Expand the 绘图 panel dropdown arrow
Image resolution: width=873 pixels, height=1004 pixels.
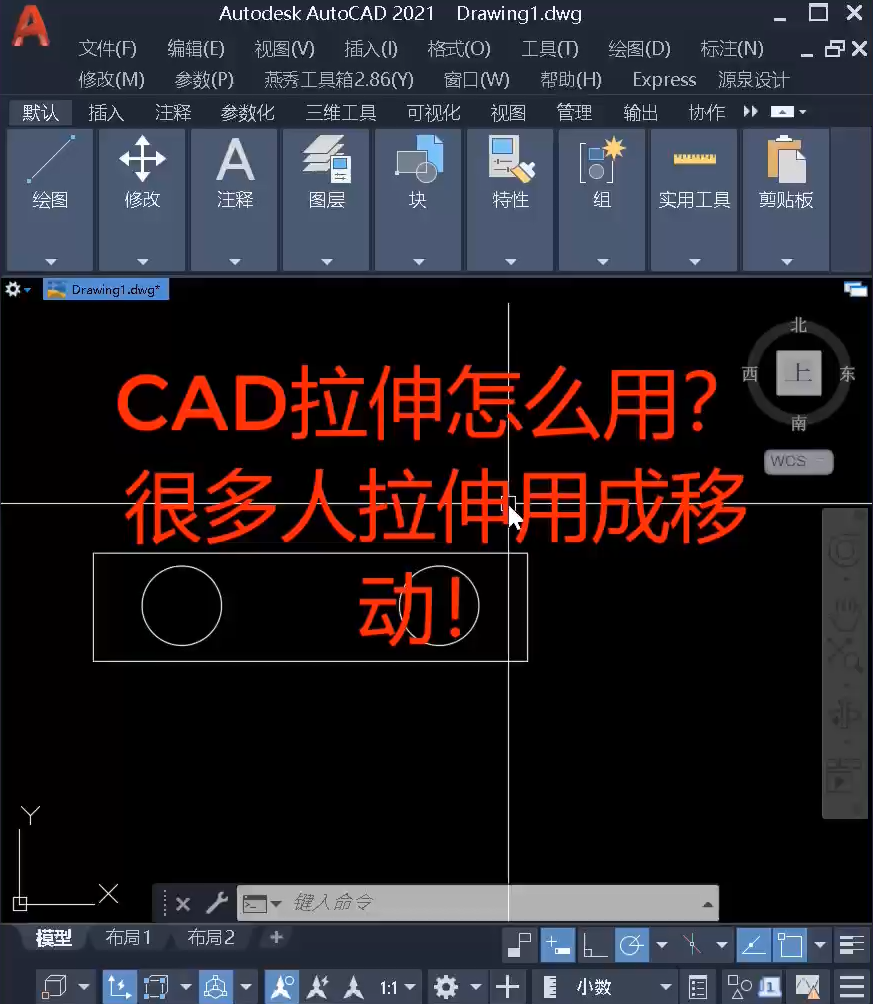(x=51, y=262)
